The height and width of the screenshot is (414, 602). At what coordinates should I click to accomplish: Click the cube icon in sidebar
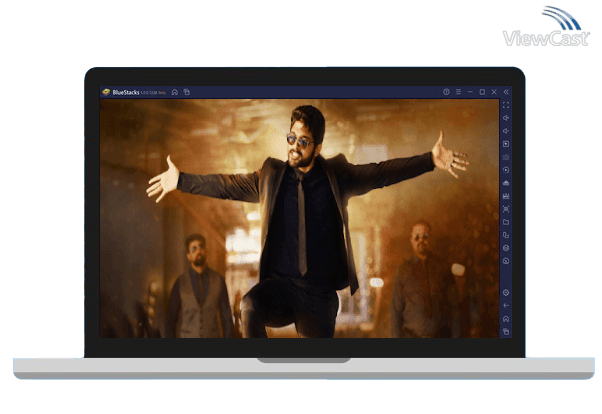pyautogui.click(x=506, y=248)
